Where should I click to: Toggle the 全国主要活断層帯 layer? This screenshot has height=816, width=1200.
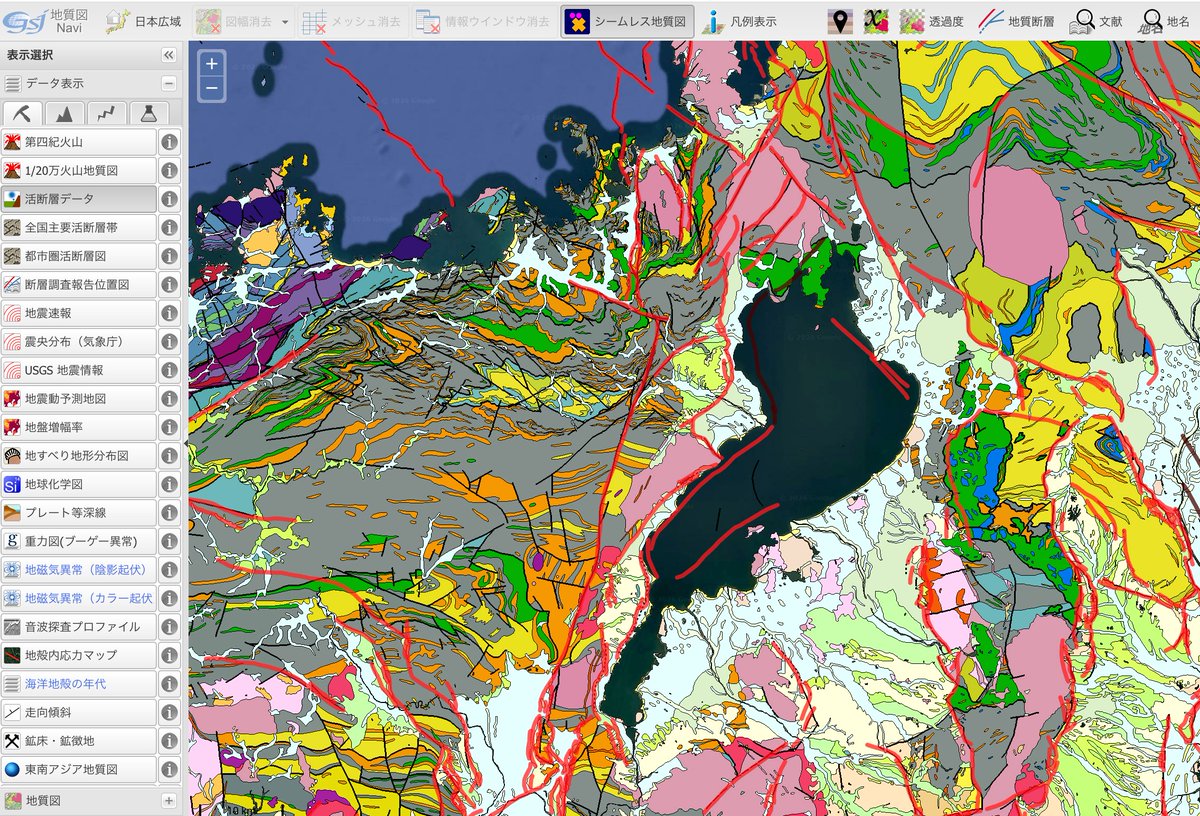click(79, 228)
